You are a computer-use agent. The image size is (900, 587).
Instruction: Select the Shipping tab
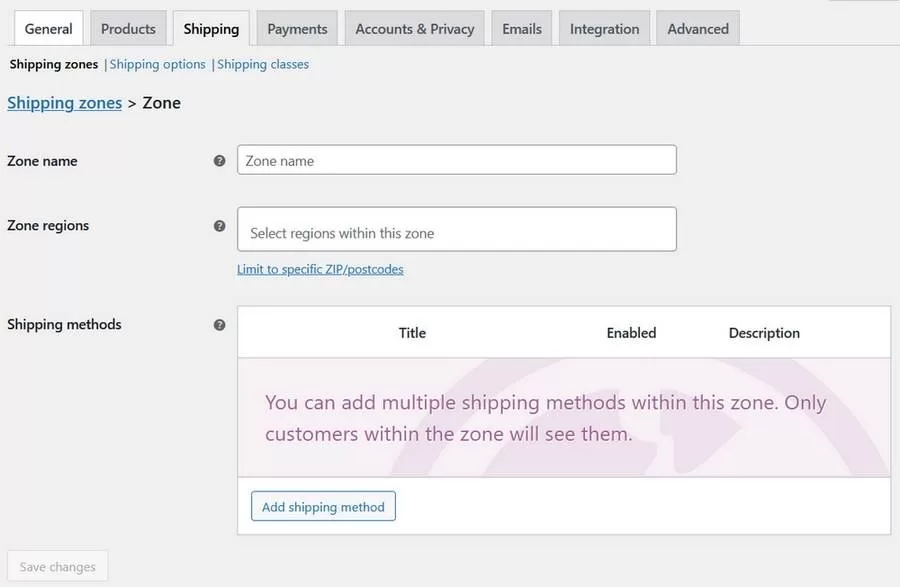pyautogui.click(x=211, y=29)
